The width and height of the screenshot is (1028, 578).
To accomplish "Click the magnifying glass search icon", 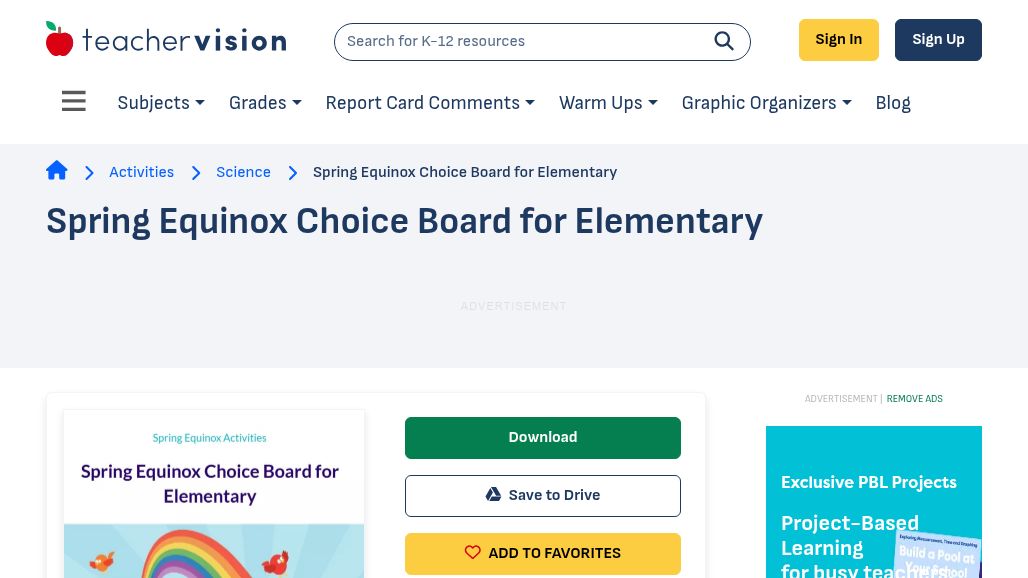I will (x=724, y=41).
